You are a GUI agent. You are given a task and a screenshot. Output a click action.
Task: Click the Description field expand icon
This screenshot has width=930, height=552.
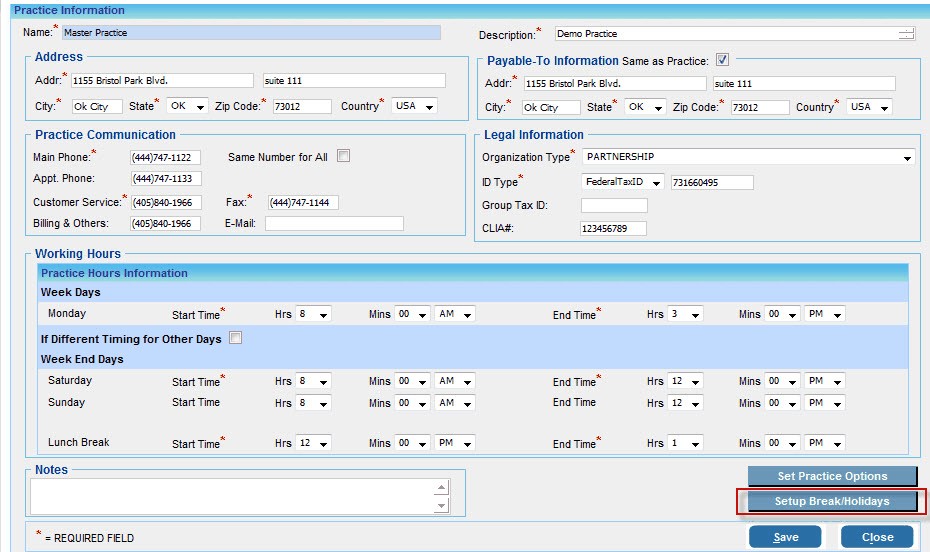pos(906,33)
